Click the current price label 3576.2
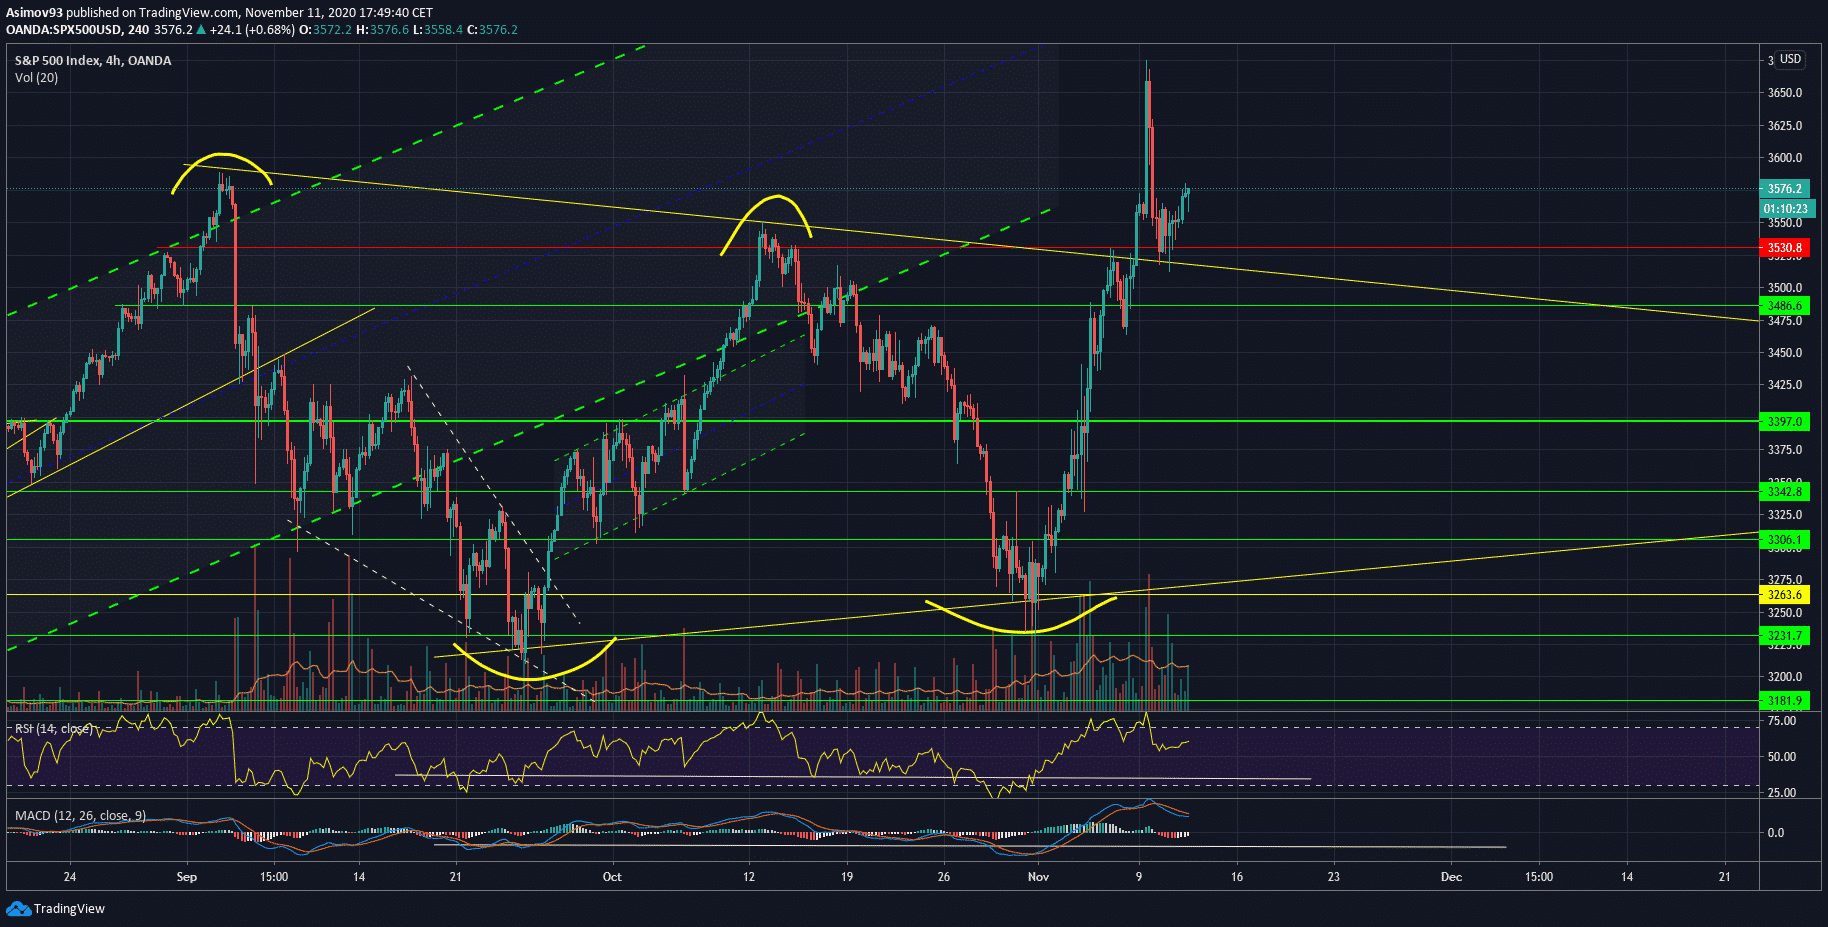 [x=1784, y=189]
